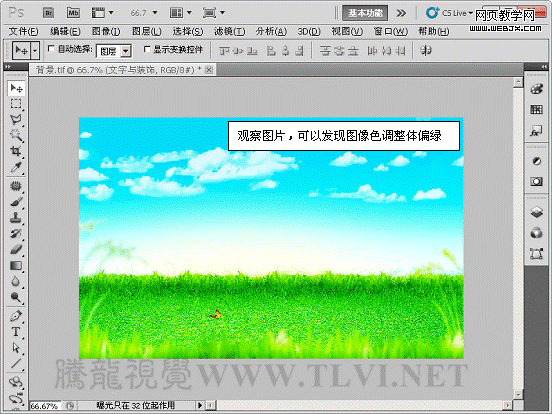Select the Gradient tool
This screenshot has width=552, height=414.
point(16,265)
